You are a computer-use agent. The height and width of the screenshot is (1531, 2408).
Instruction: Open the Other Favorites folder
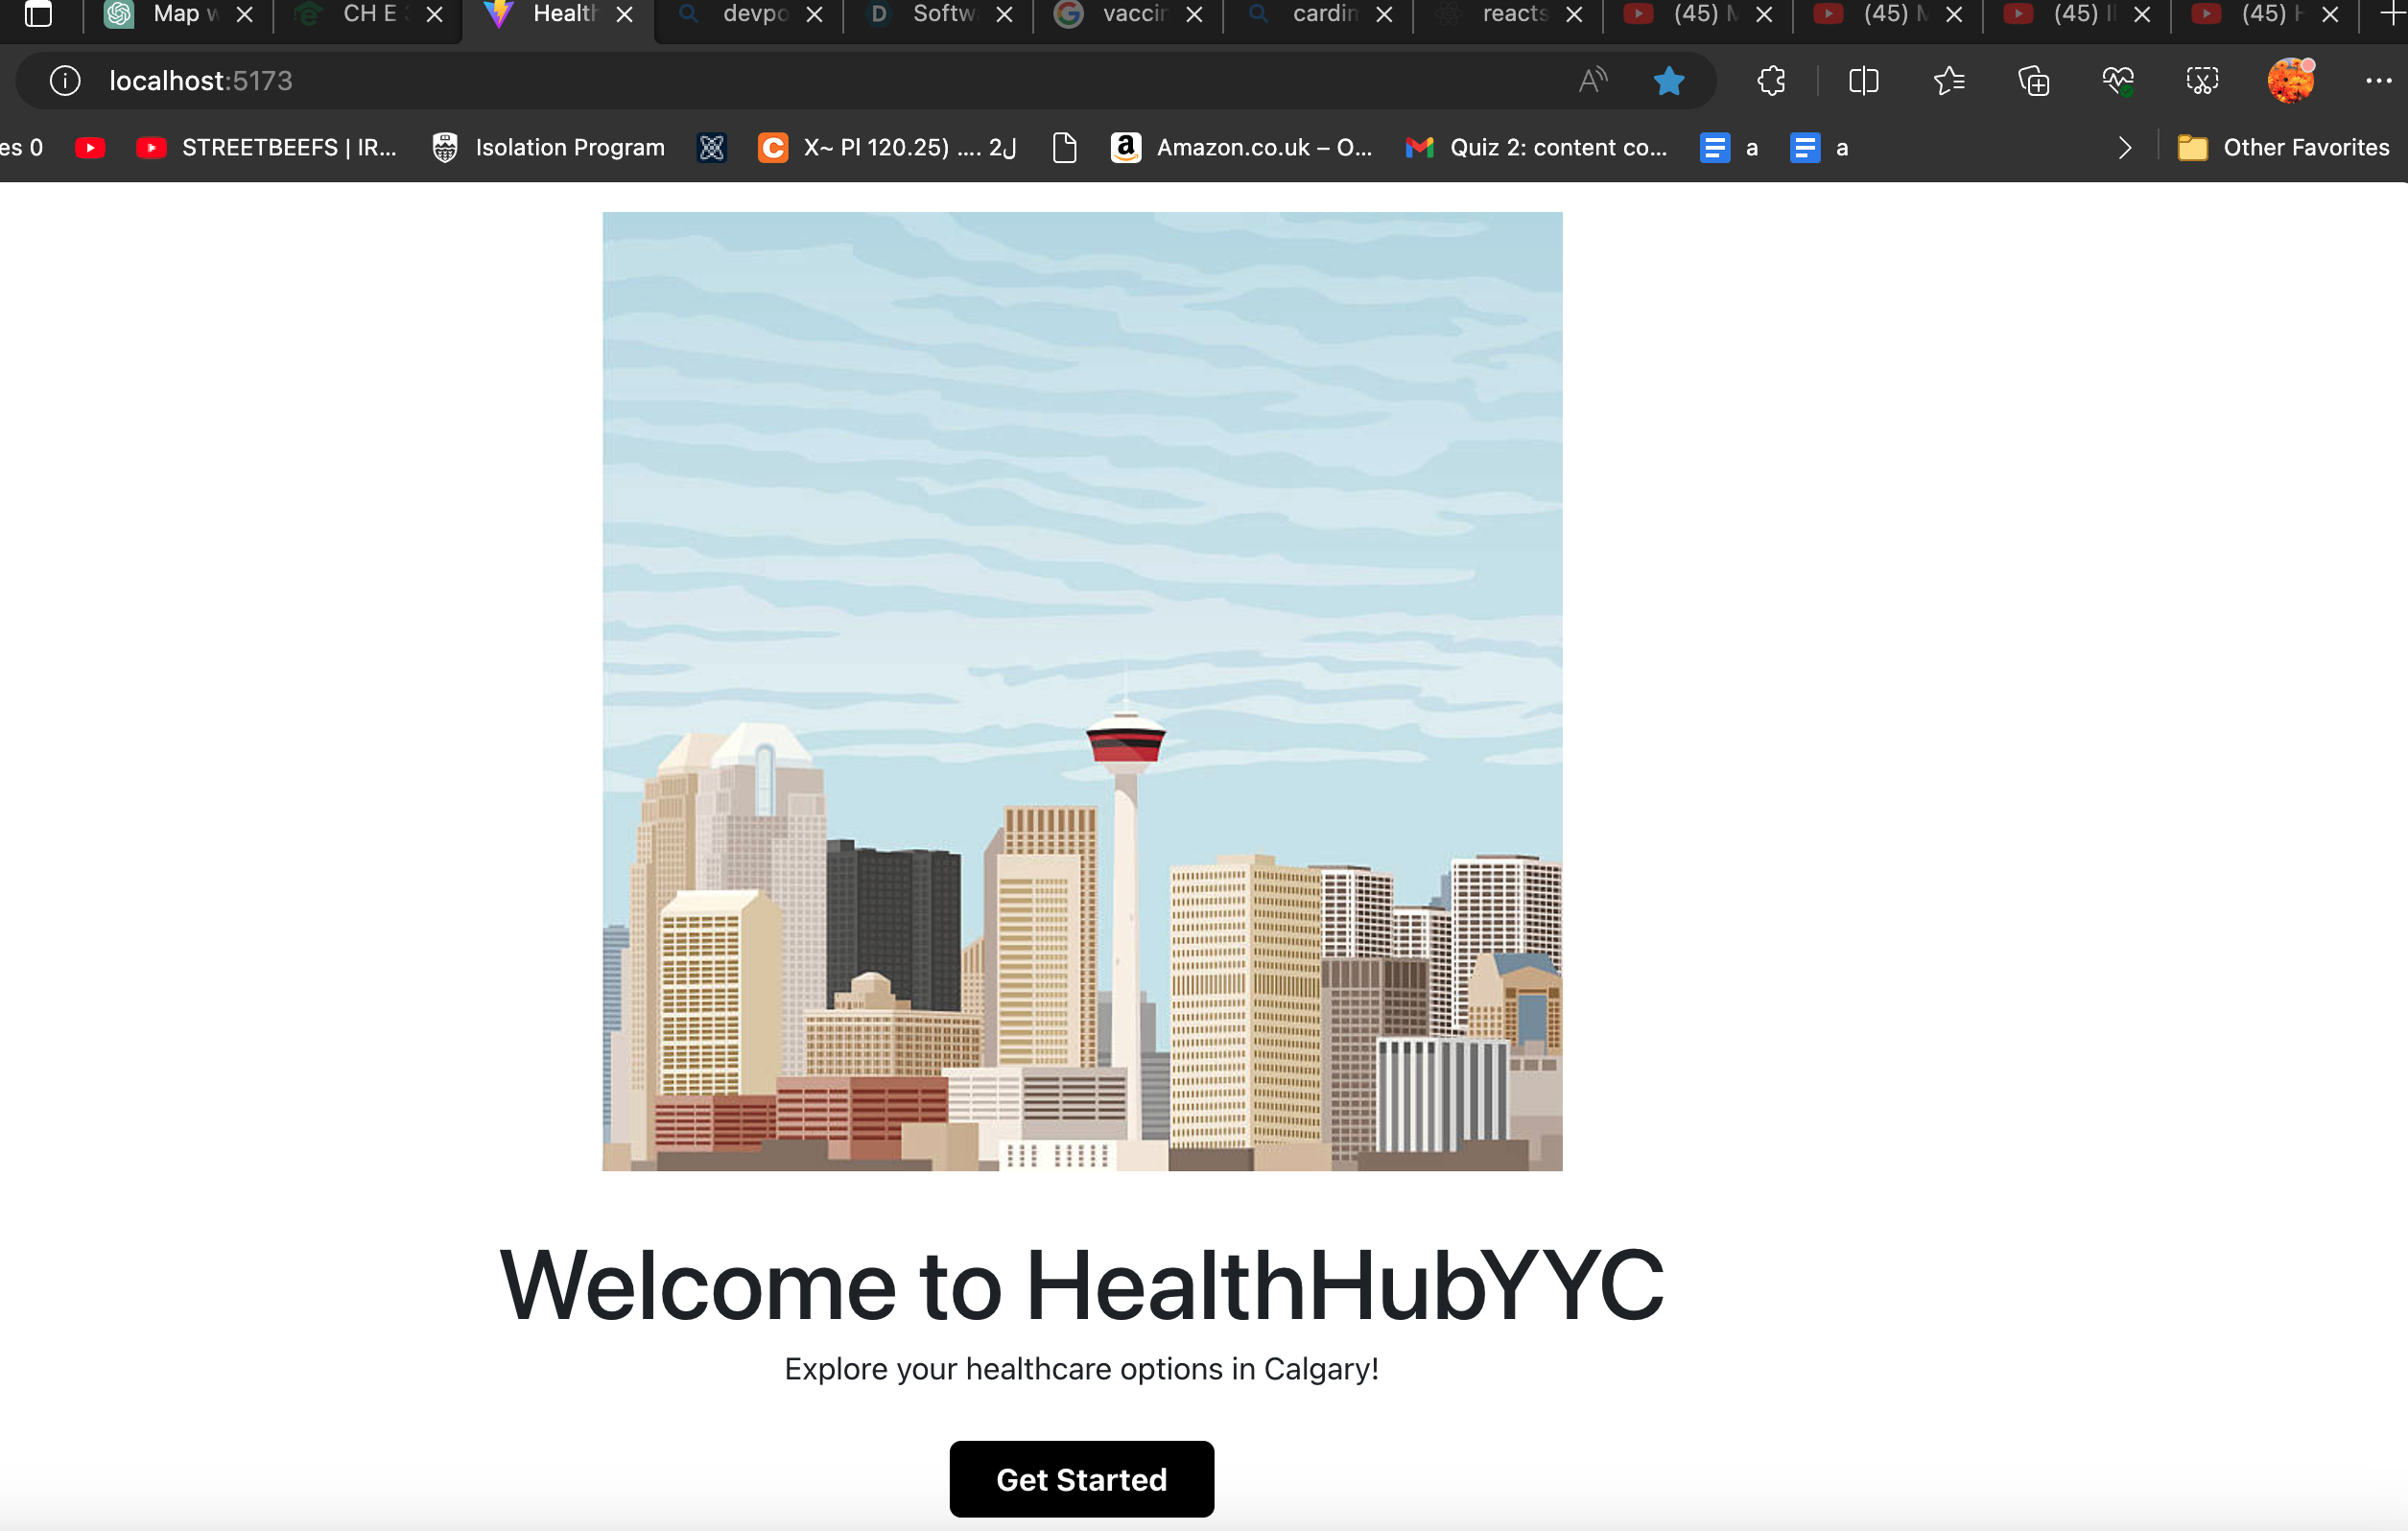coord(2283,148)
